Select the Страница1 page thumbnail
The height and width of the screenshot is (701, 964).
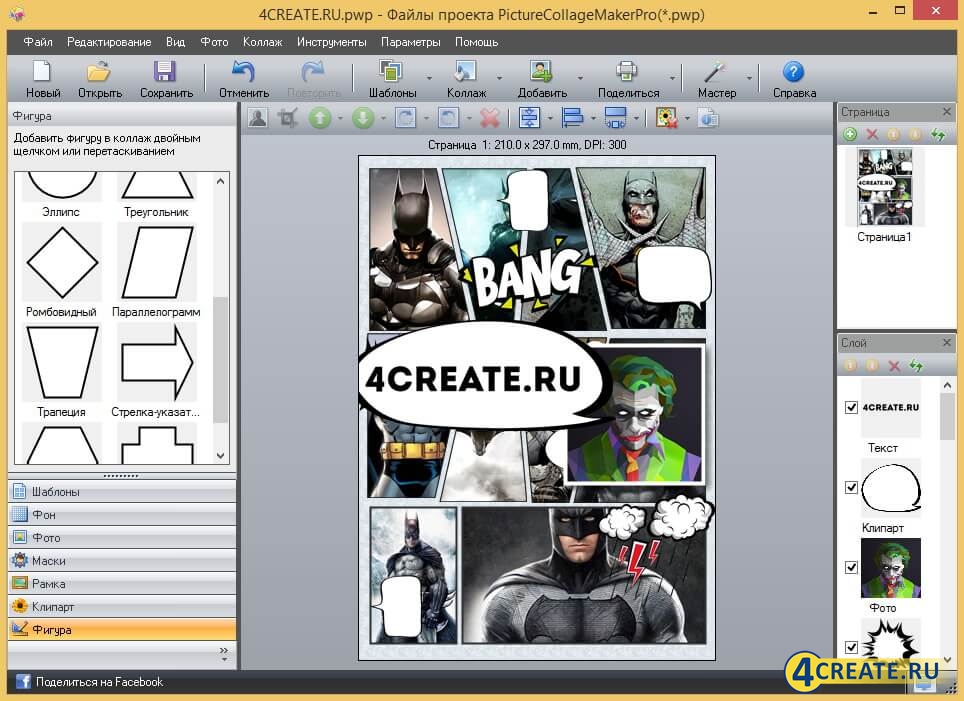884,188
